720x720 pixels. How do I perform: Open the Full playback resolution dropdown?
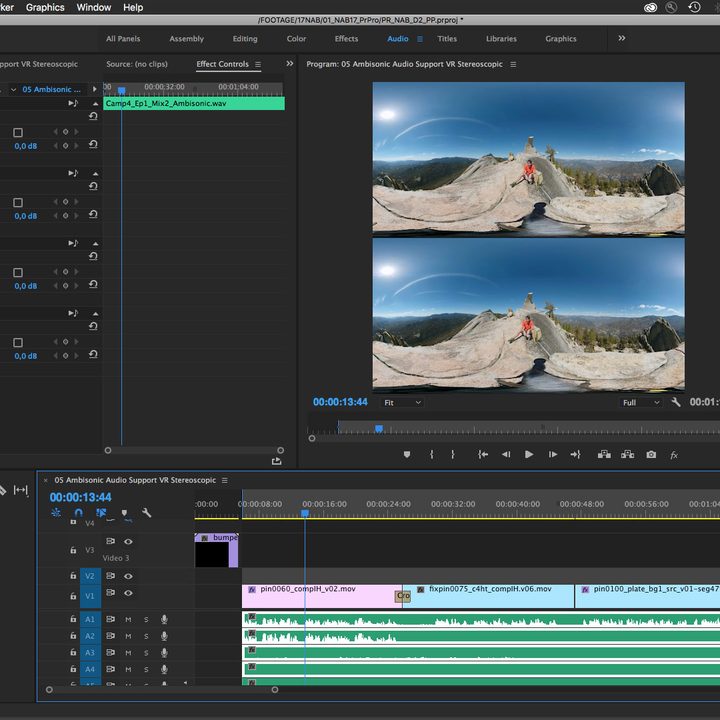coord(641,403)
